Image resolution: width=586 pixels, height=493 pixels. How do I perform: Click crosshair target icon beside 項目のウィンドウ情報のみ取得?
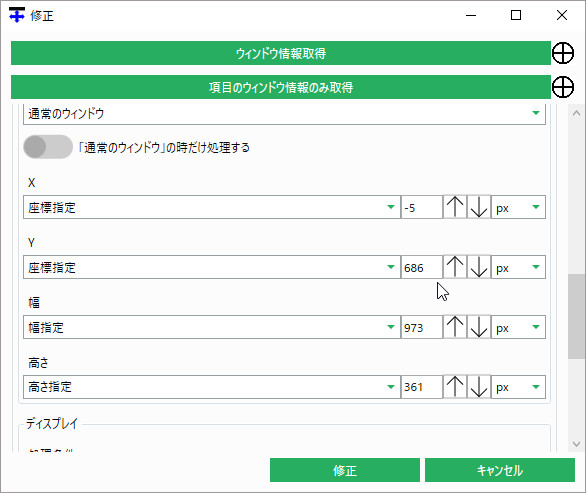point(563,87)
